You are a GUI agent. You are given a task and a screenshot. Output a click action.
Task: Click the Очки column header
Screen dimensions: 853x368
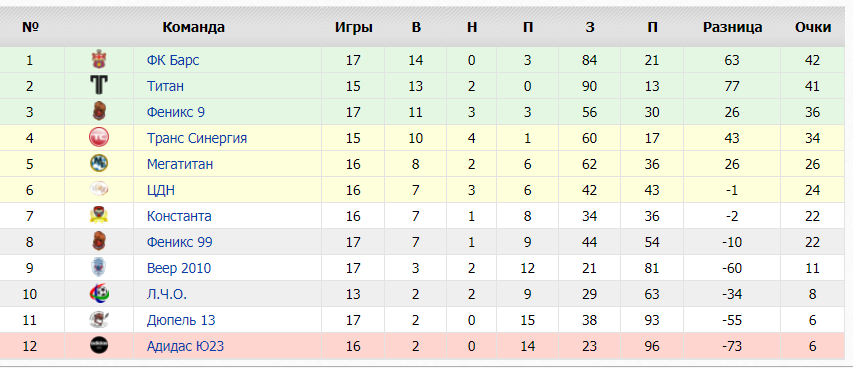(x=812, y=27)
